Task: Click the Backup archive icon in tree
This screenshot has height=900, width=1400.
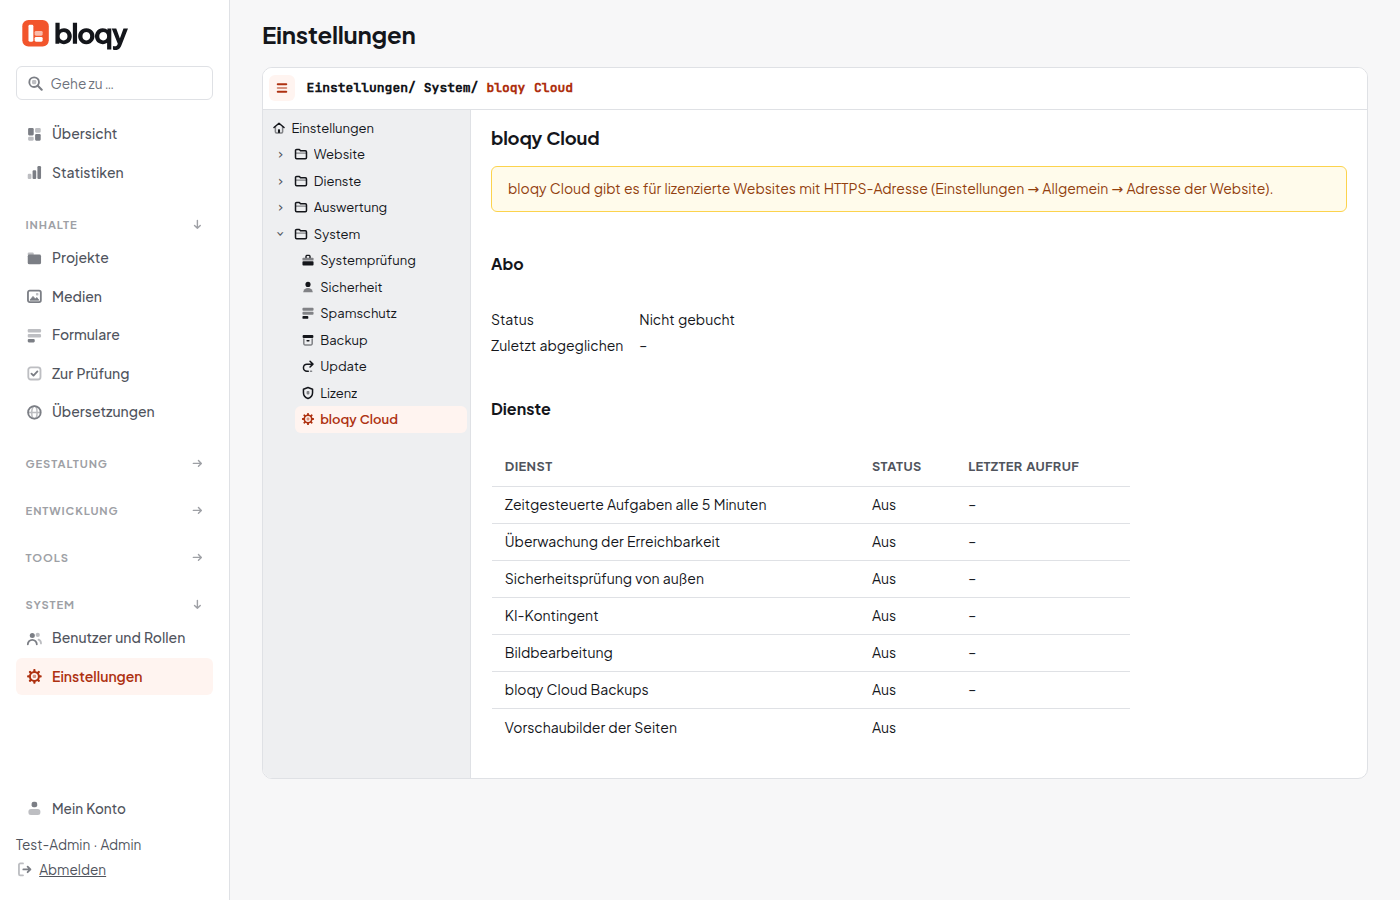Action: [308, 341]
